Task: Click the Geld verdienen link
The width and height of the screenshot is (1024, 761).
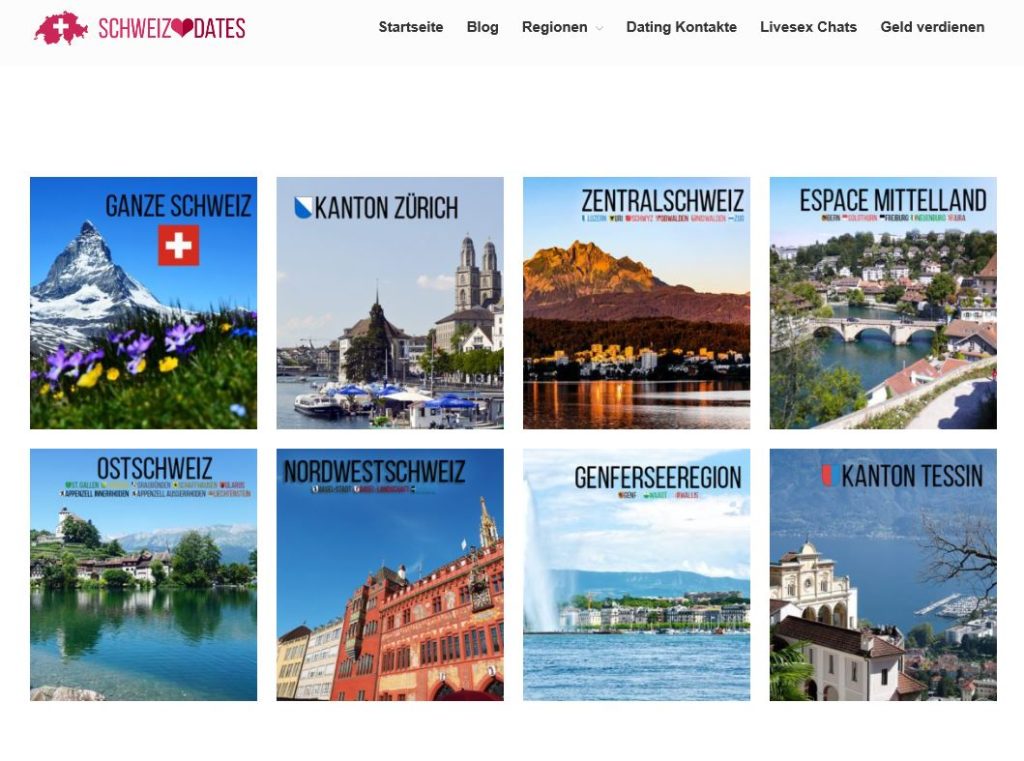Action: coord(932,27)
